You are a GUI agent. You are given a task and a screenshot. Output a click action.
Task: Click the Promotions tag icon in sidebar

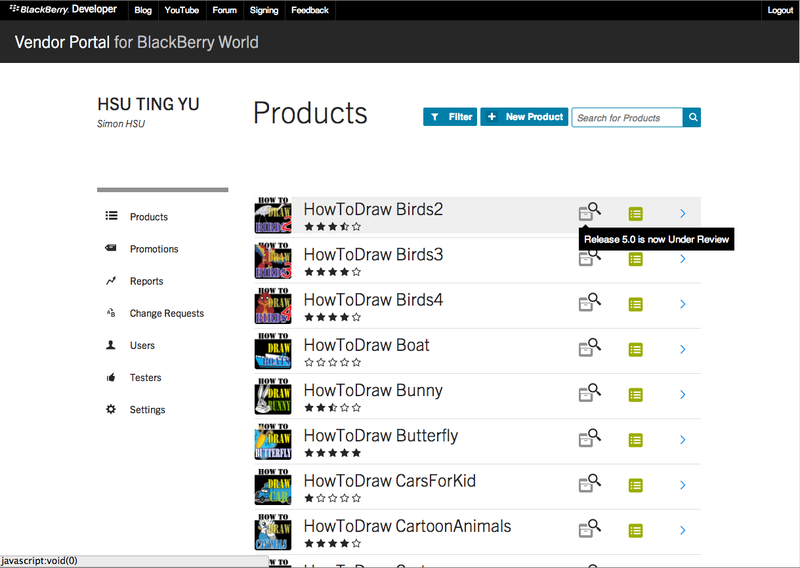click(111, 248)
